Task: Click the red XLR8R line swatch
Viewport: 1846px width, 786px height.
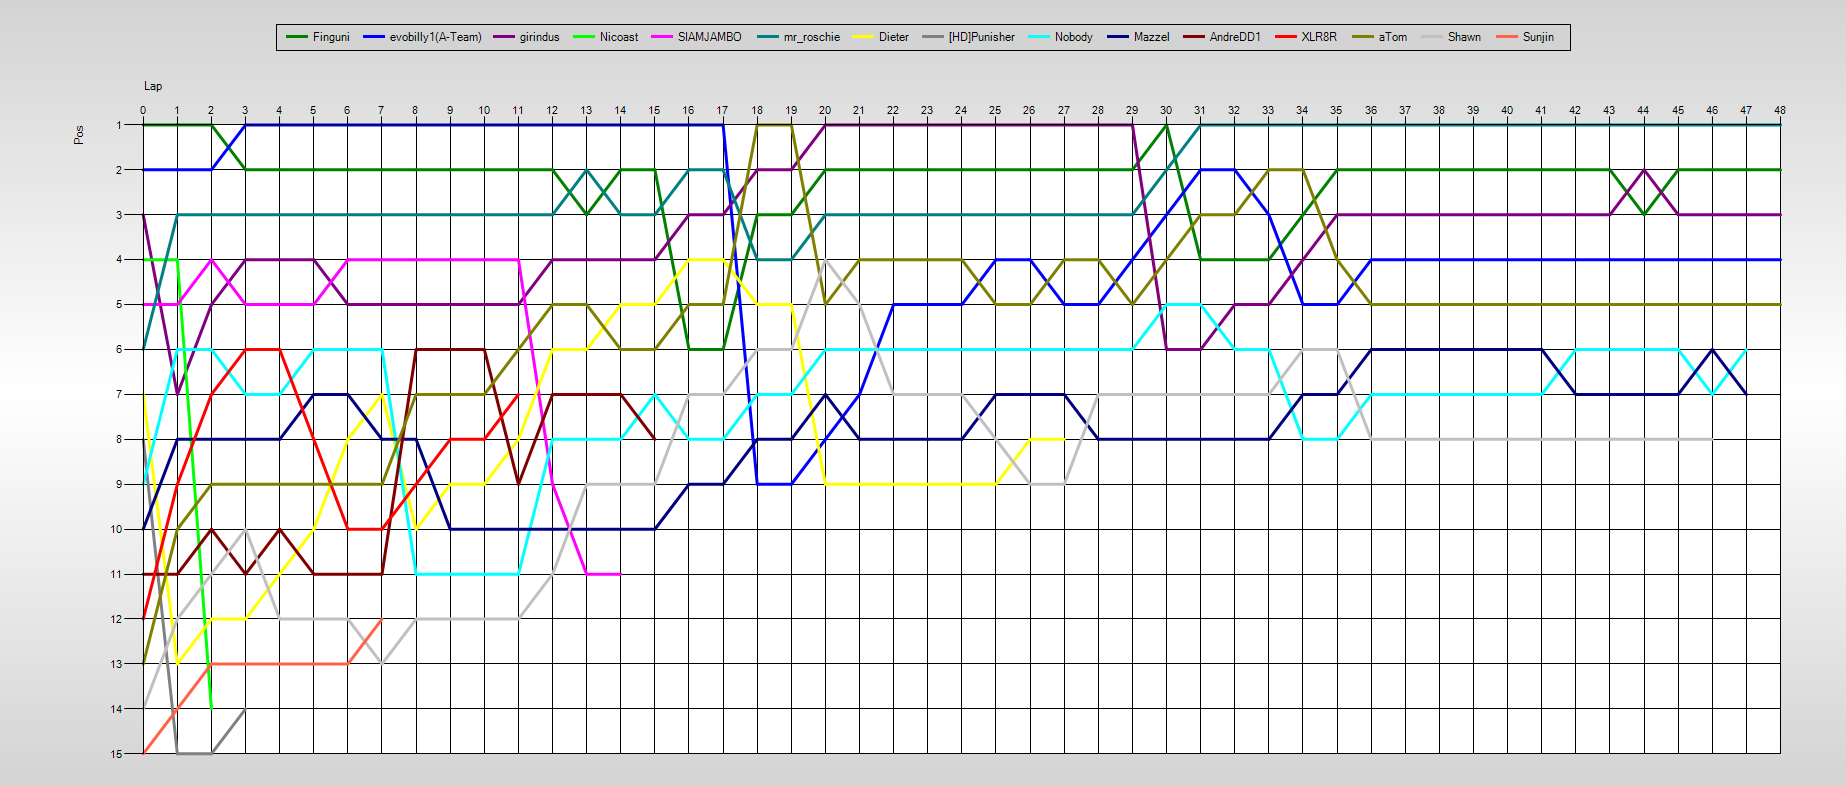Action: click(1286, 37)
